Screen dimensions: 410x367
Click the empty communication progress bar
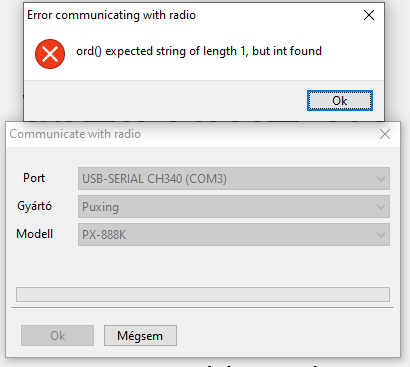tap(203, 294)
